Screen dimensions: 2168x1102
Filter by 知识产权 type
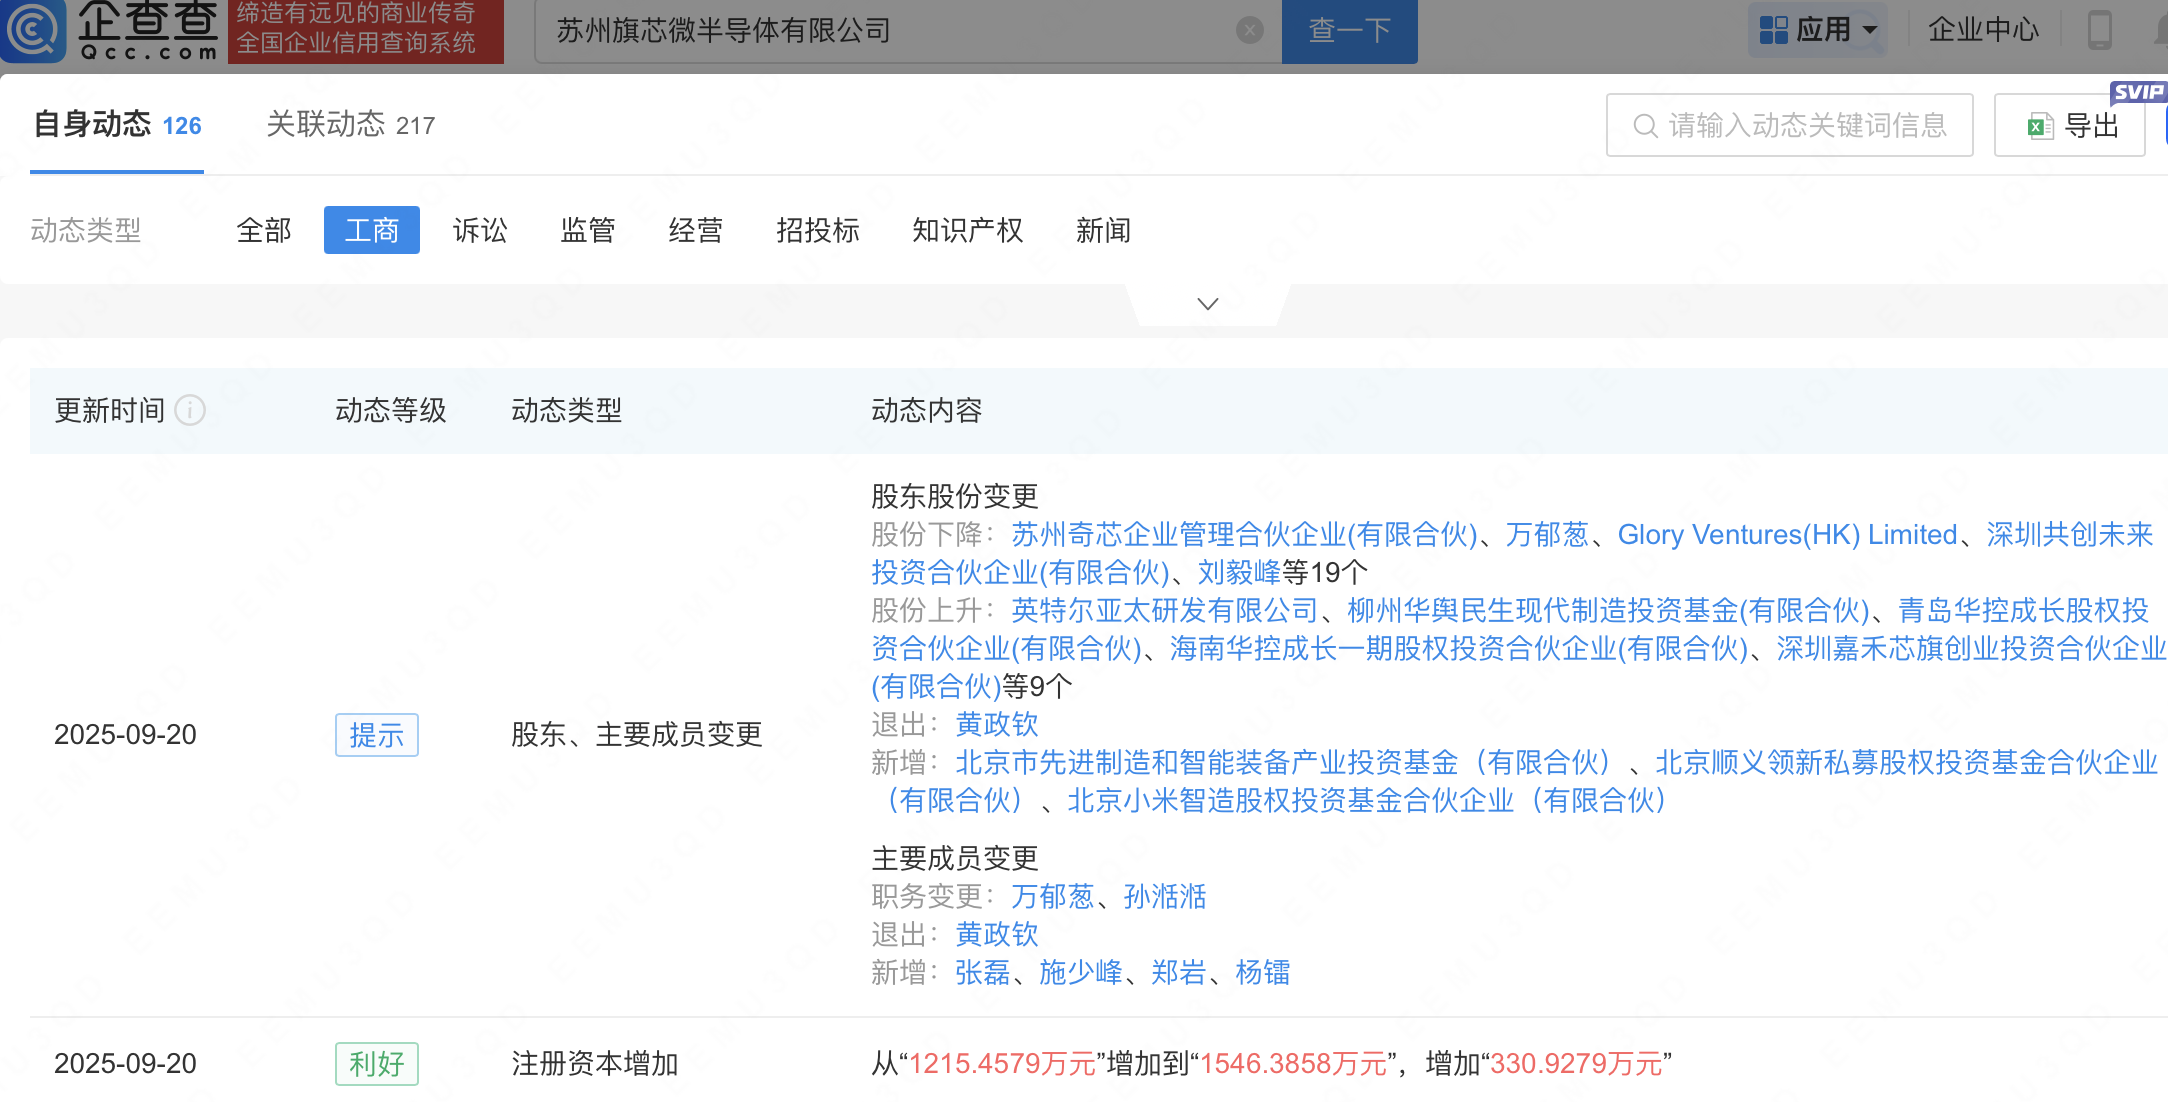click(x=967, y=231)
